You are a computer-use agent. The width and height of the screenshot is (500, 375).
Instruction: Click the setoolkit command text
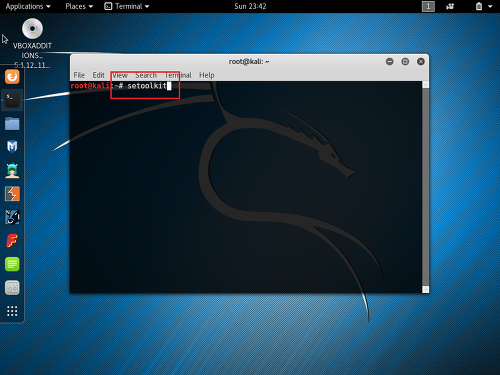pos(147,86)
